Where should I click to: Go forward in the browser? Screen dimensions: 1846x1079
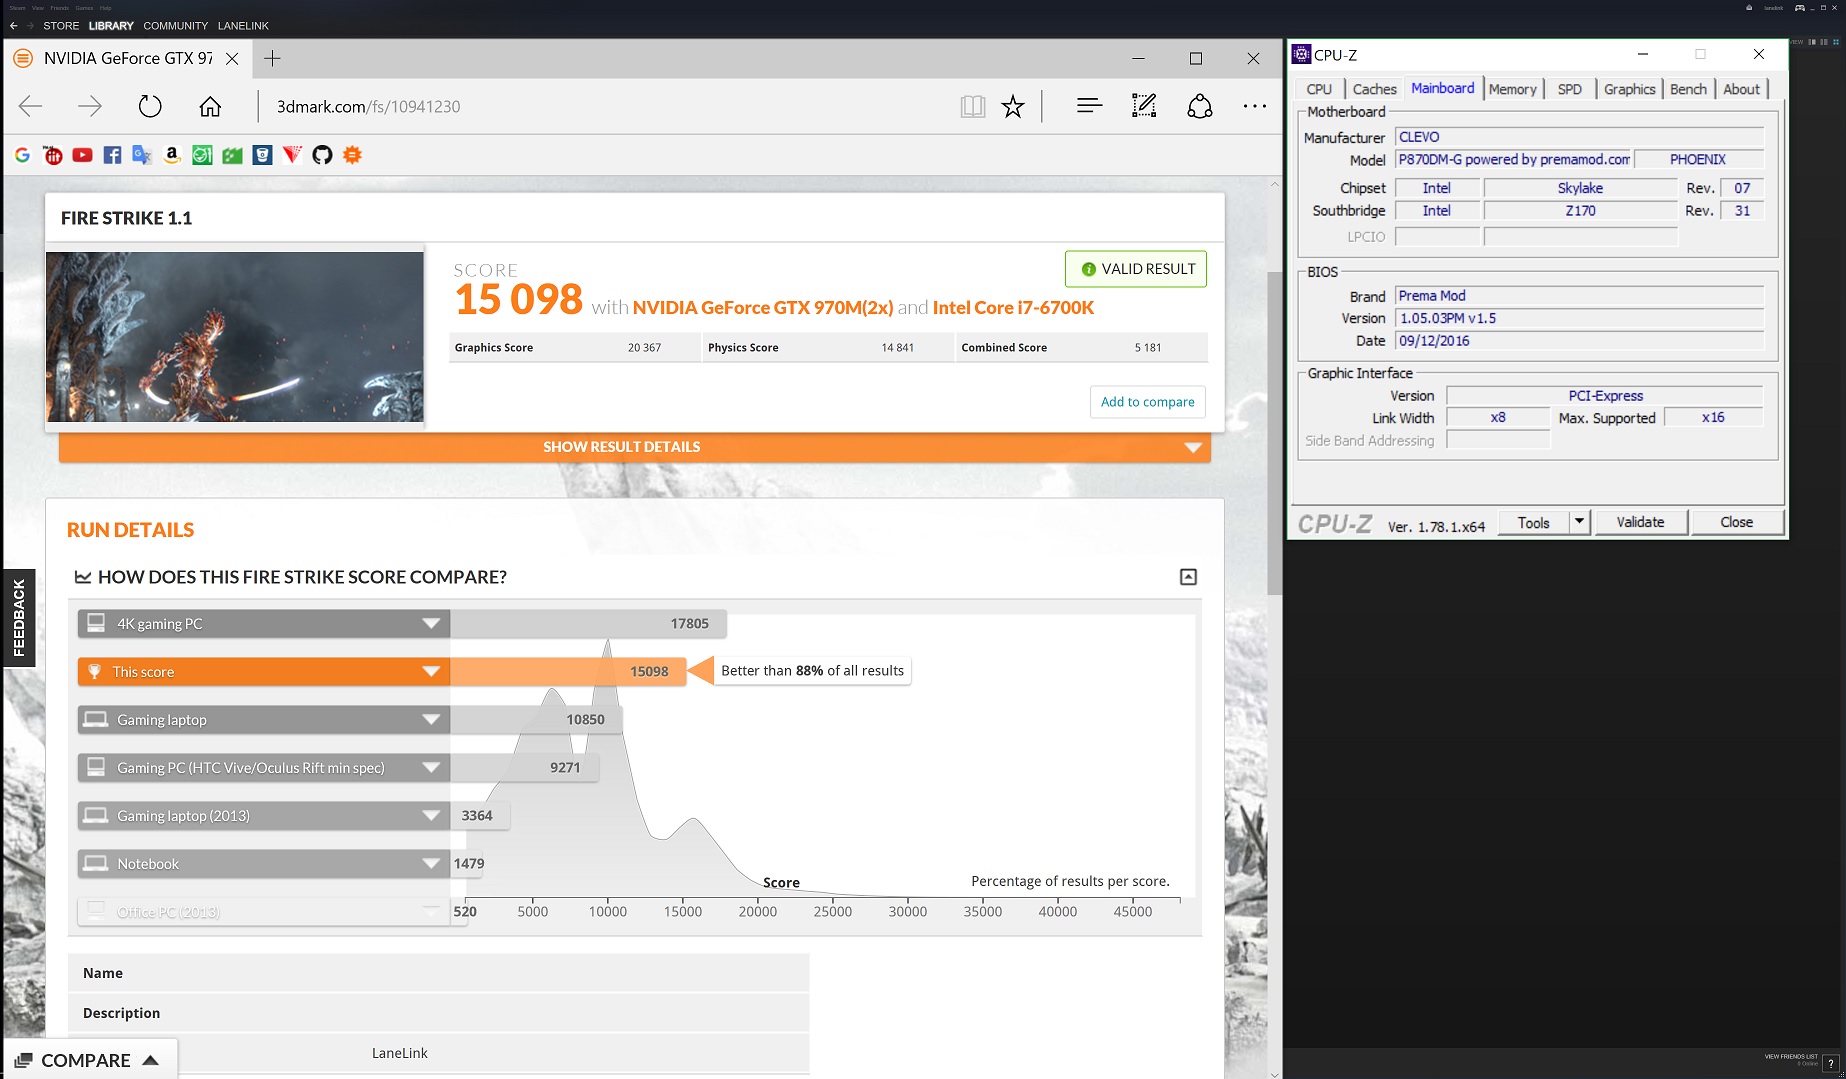[90, 106]
